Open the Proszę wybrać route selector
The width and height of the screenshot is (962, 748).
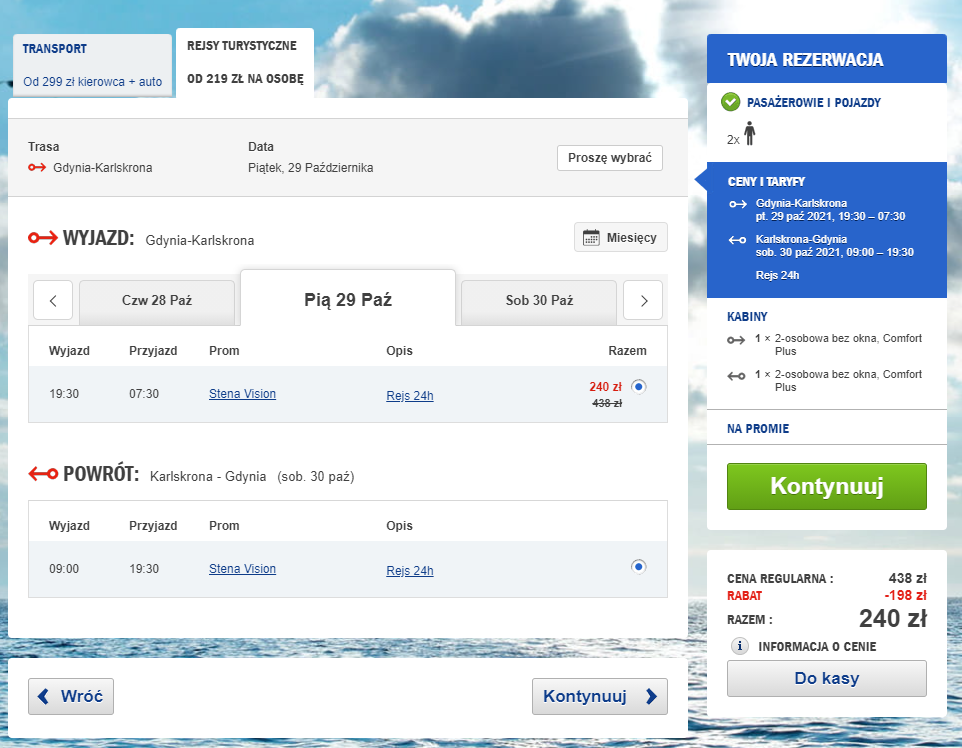609,158
